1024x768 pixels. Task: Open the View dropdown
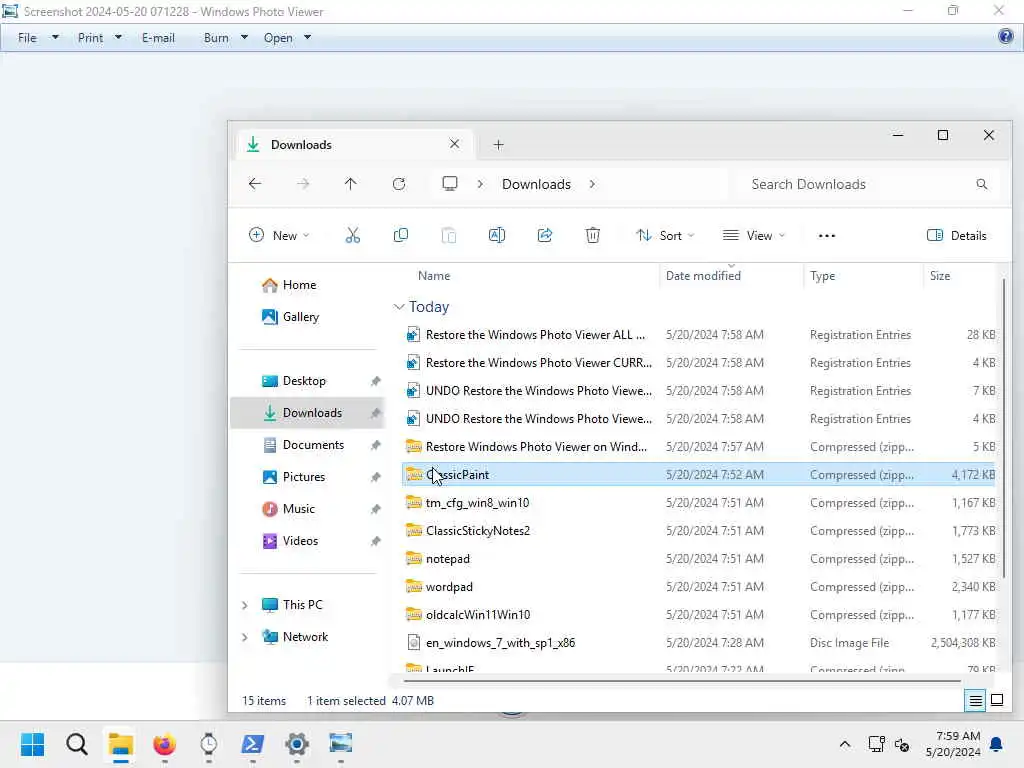coord(754,236)
